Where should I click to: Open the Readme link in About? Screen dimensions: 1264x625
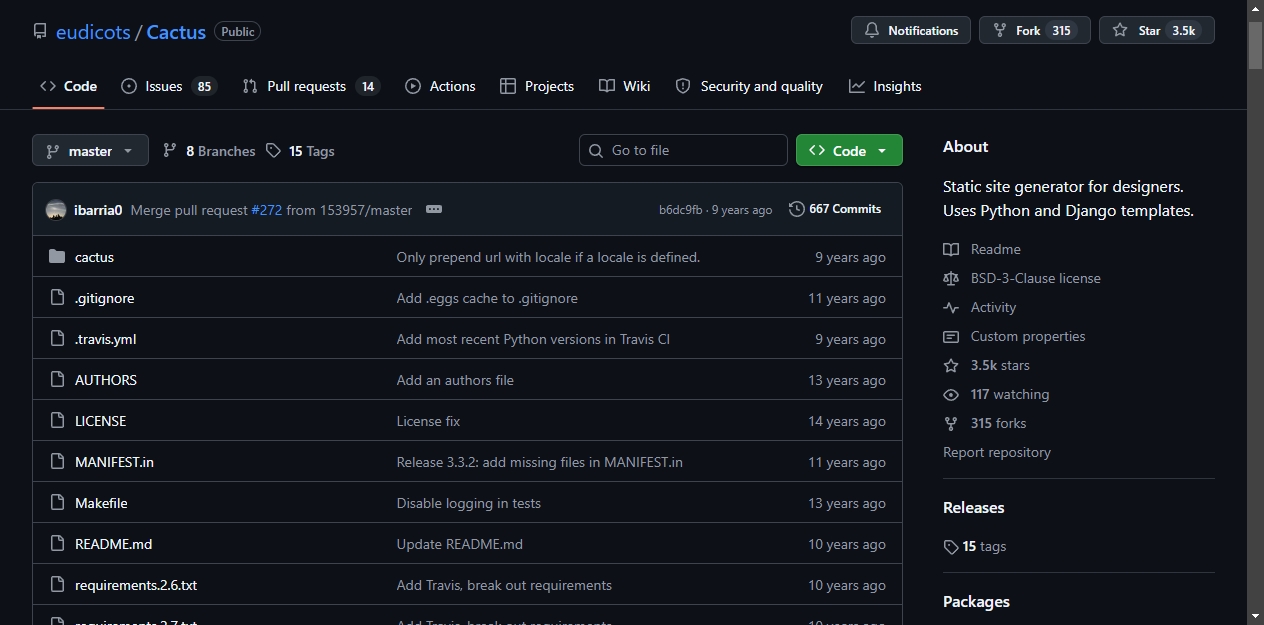coord(982,249)
